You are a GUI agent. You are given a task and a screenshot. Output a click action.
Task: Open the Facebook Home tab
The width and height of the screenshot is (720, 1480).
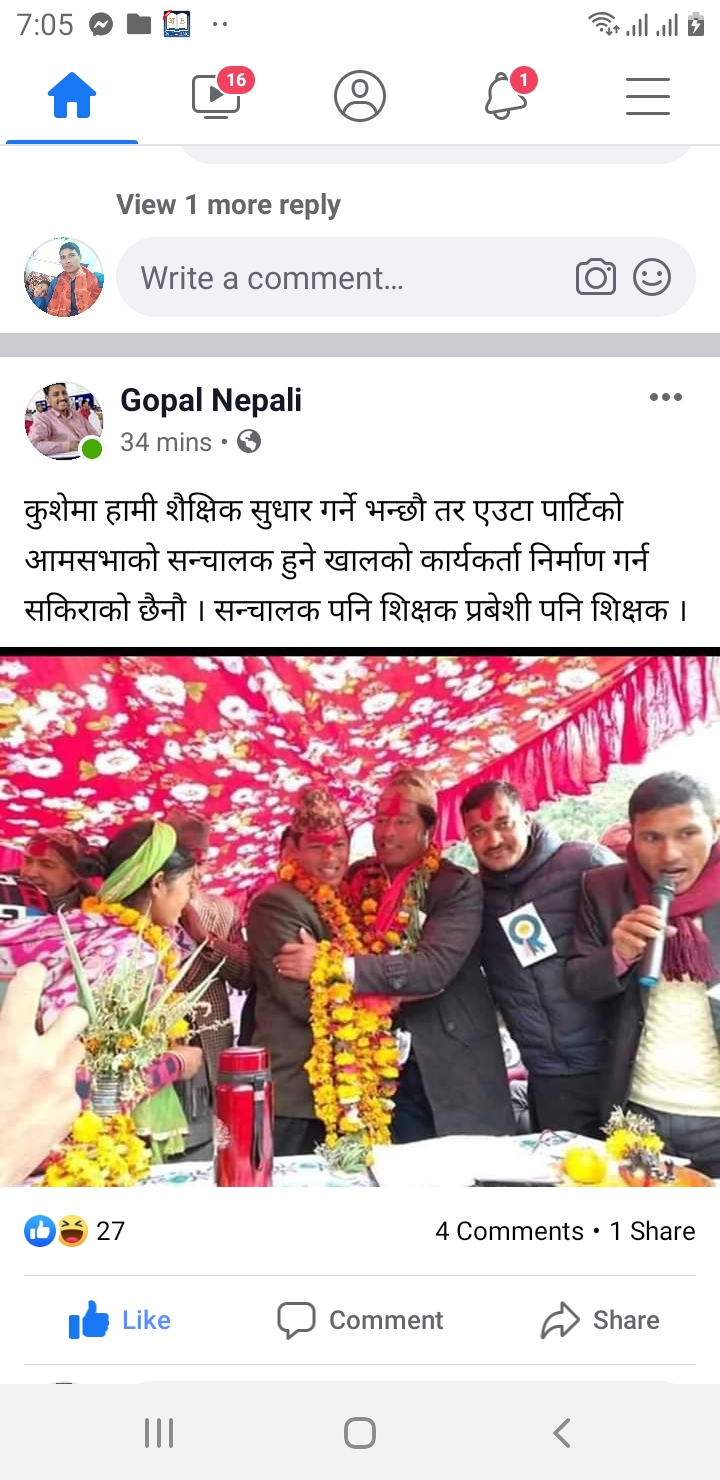click(72, 97)
